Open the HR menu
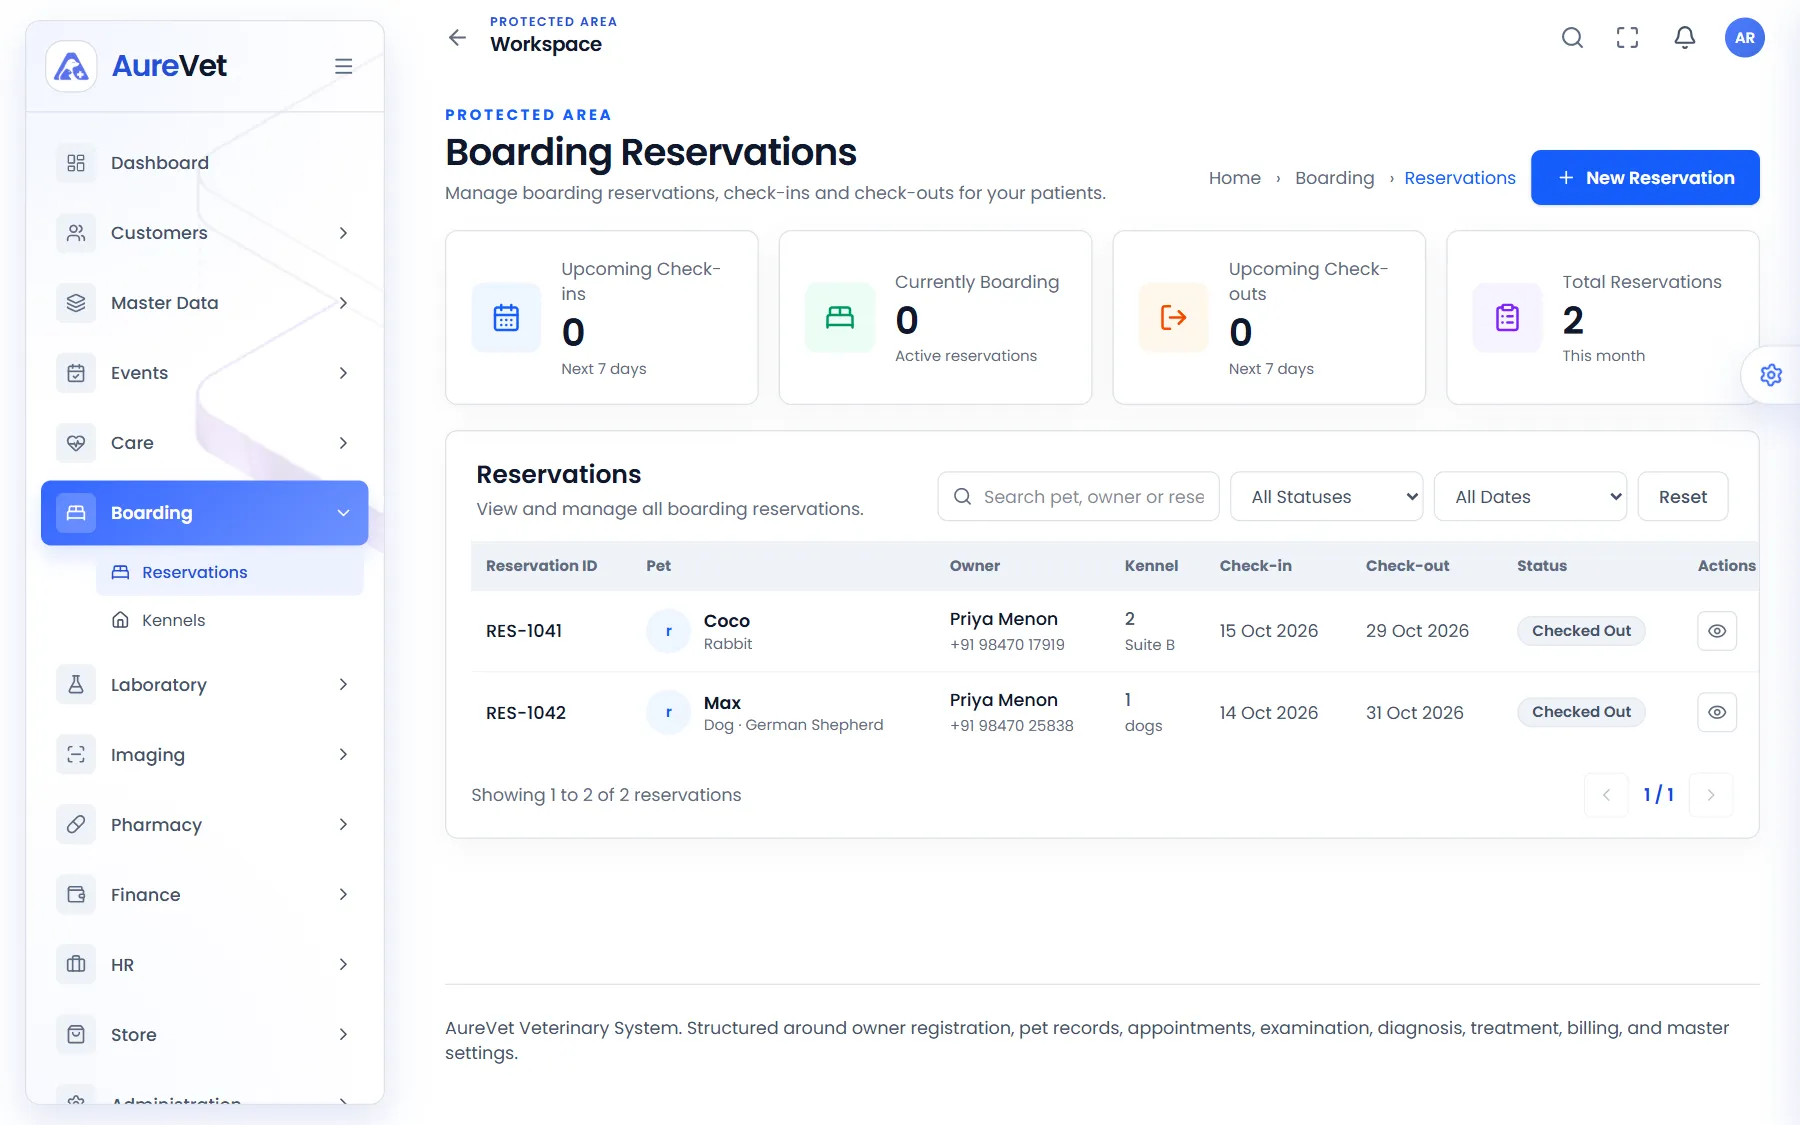Screen dimensions: 1800x1125 205,965
